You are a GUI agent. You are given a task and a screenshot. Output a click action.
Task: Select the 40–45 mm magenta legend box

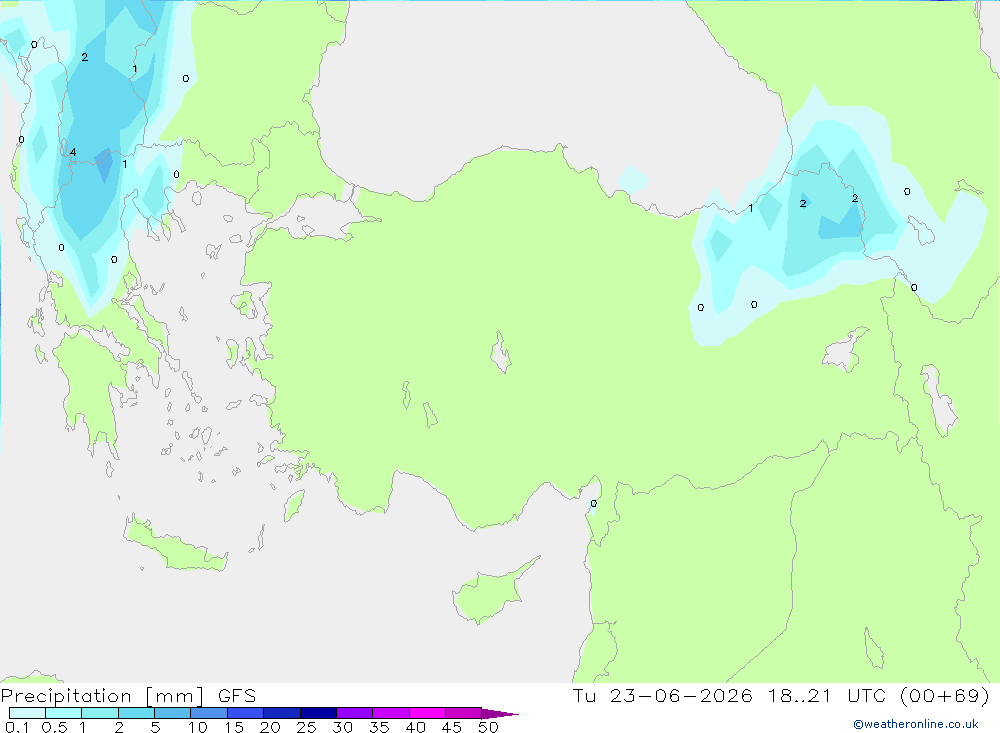[x=427, y=713]
